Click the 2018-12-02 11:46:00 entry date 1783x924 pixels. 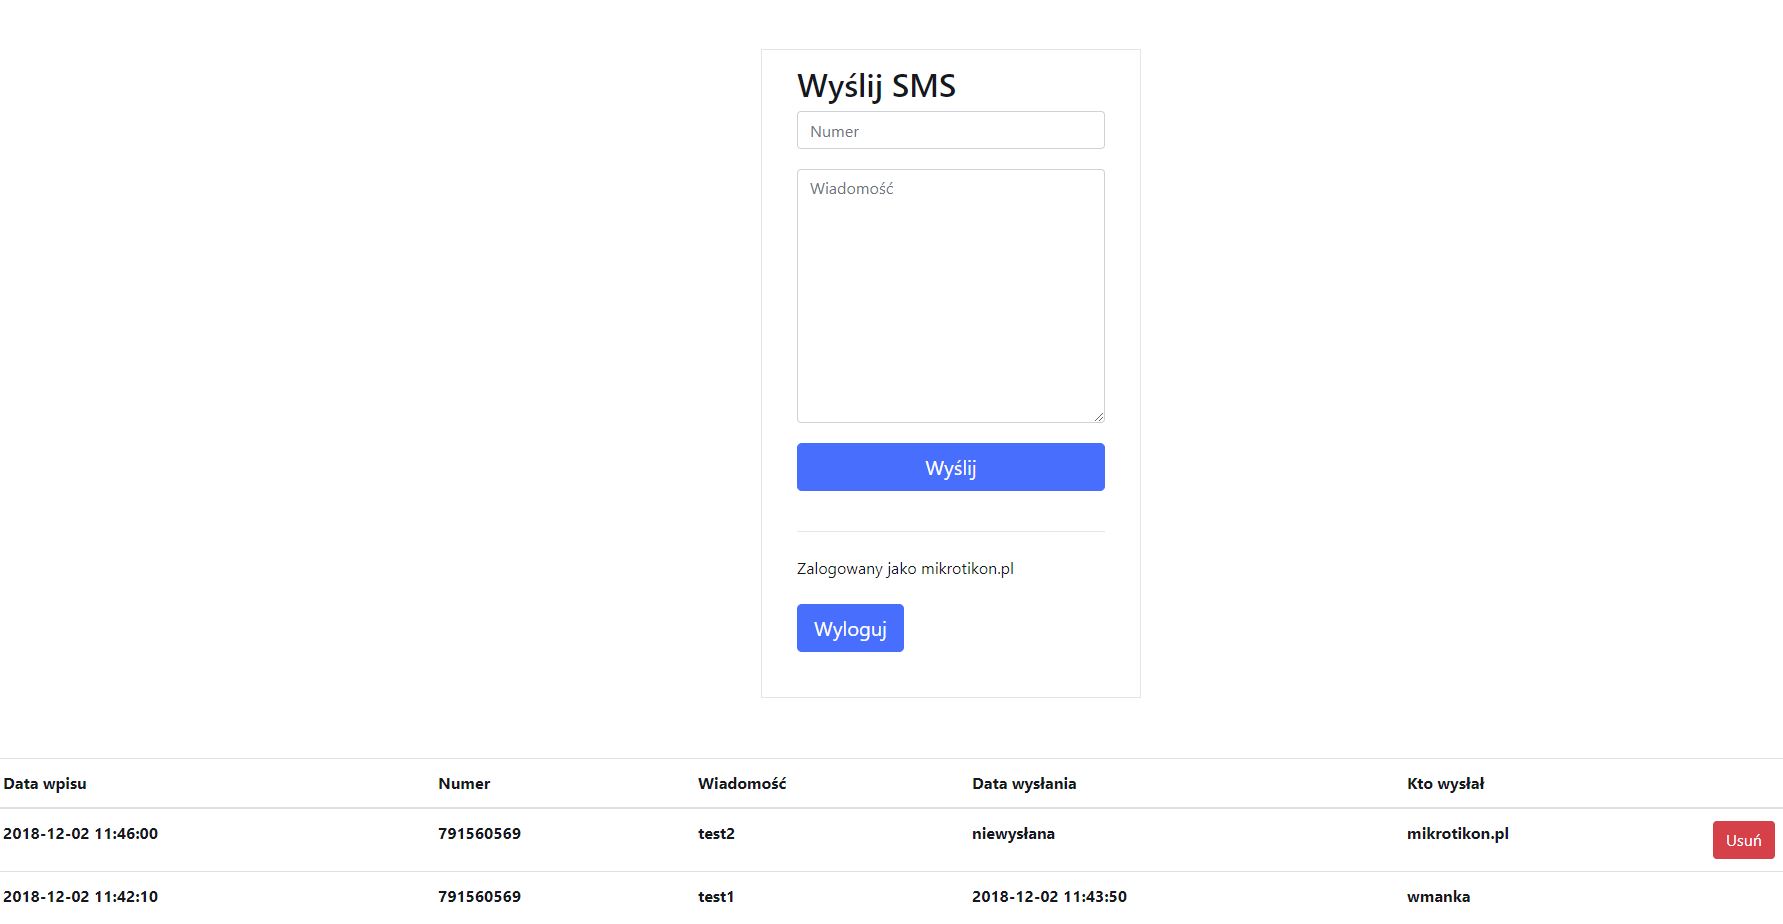tap(80, 834)
